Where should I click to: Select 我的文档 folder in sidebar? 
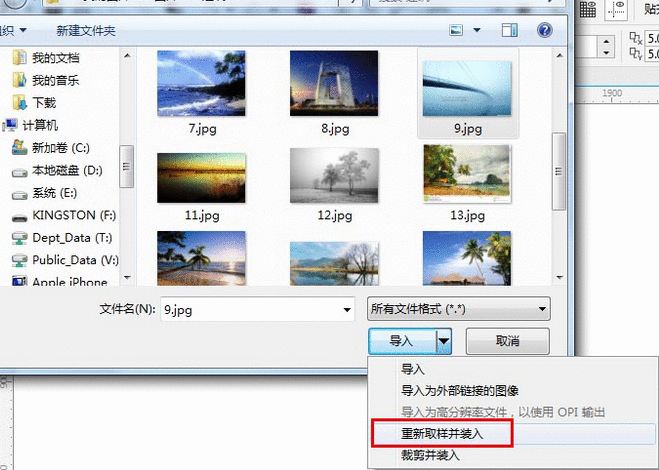click(x=55, y=58)
